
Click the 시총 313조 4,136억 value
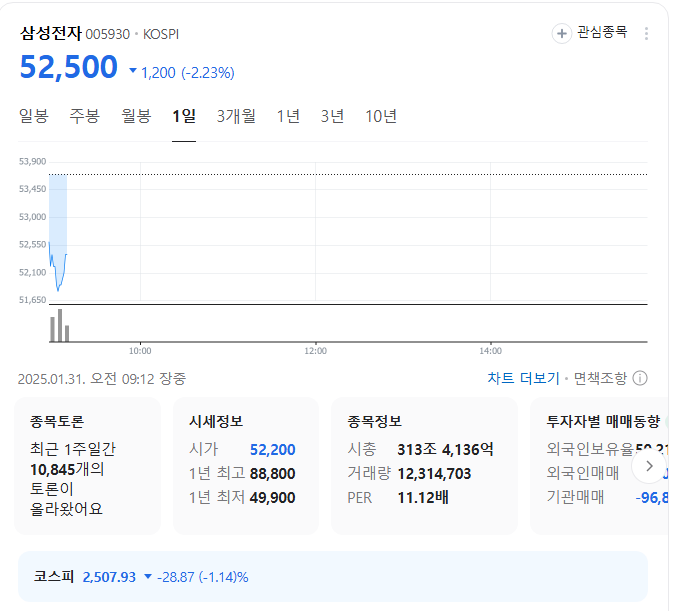click(445, 450)
